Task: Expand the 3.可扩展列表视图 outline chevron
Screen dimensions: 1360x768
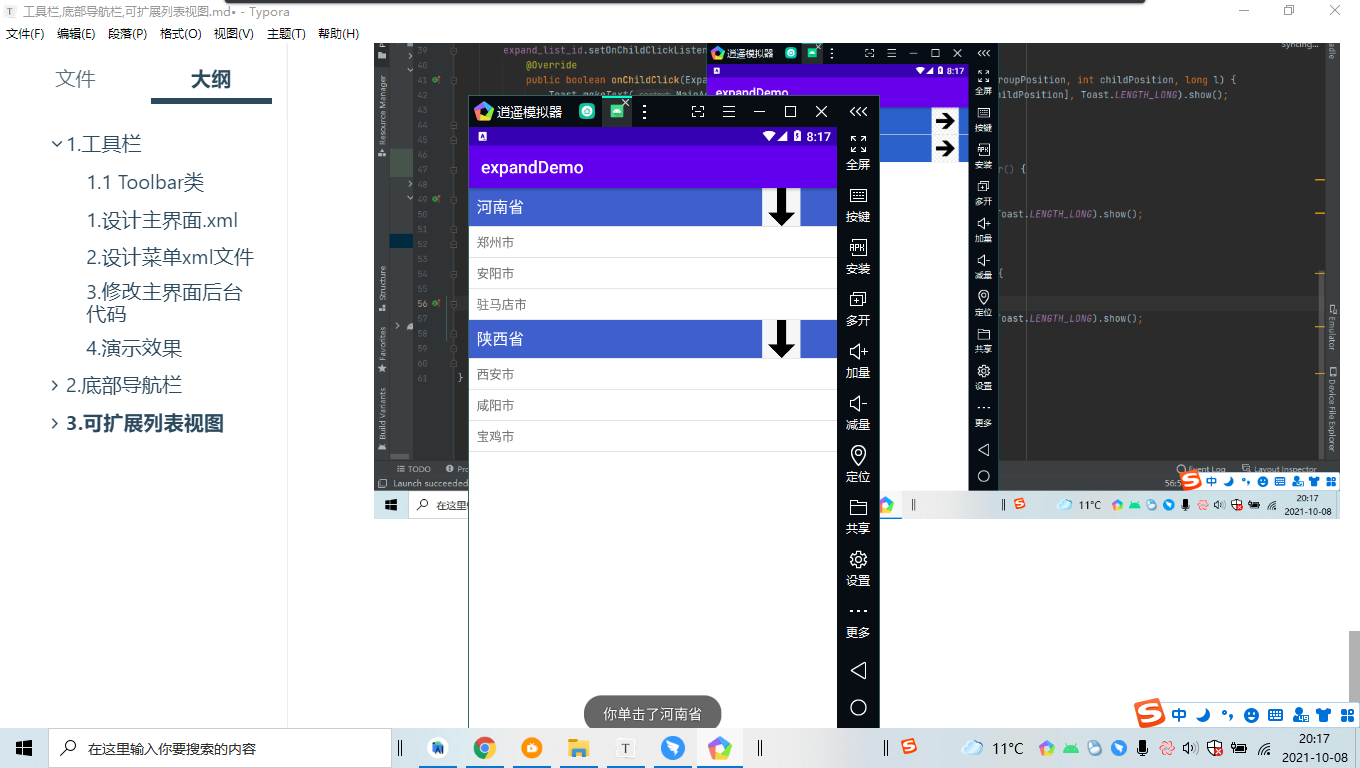Action: (x=55, y=424)
